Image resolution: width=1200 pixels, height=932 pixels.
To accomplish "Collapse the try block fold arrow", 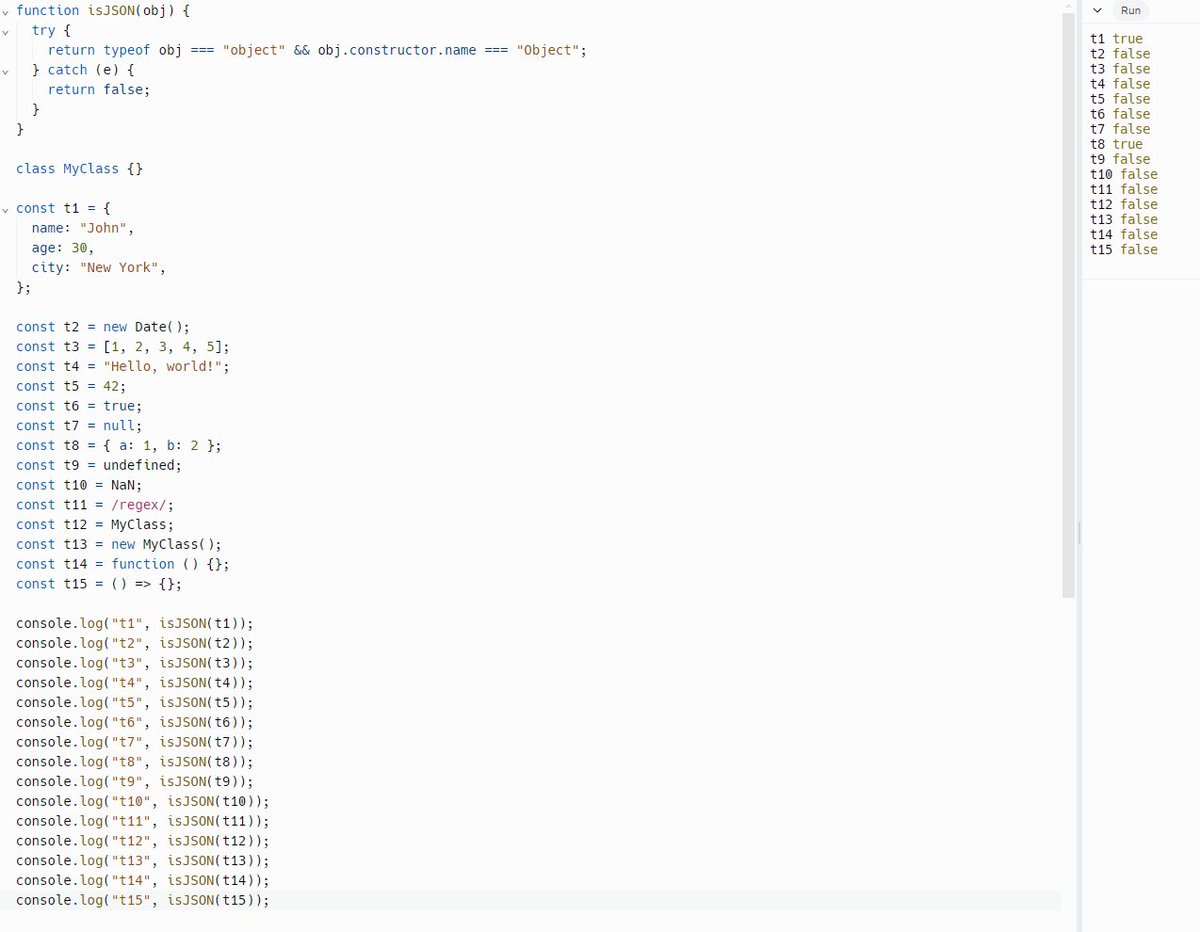I will 5,30.
